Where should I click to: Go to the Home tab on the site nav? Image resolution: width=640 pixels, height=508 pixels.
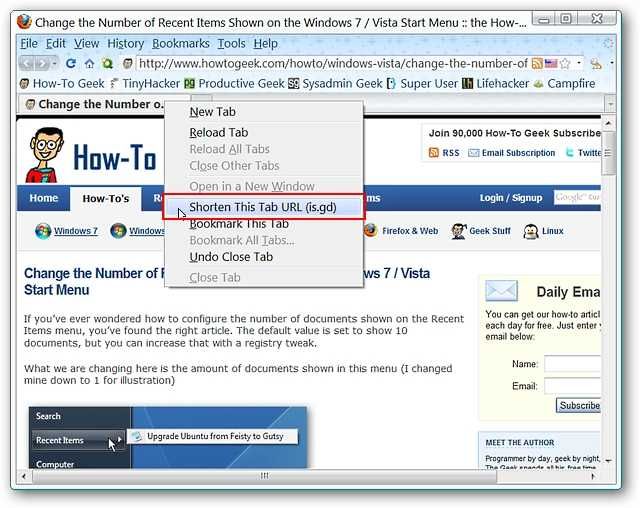click(43, 198)
